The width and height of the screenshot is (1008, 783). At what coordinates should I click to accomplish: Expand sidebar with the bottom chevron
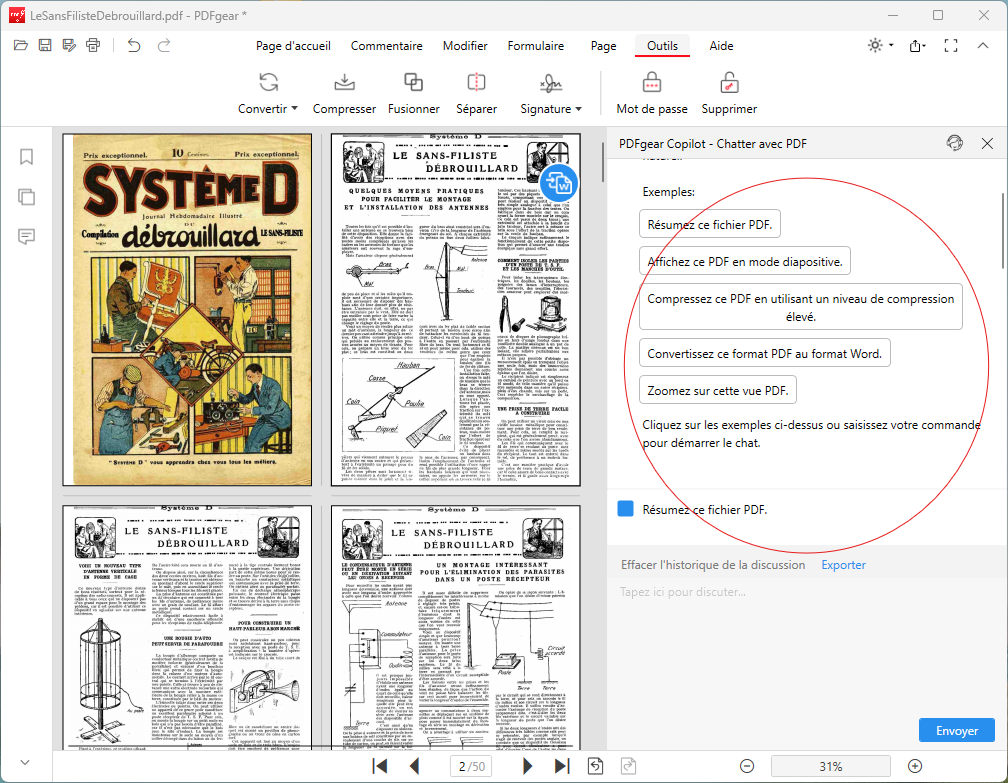[x=25, y=762]
